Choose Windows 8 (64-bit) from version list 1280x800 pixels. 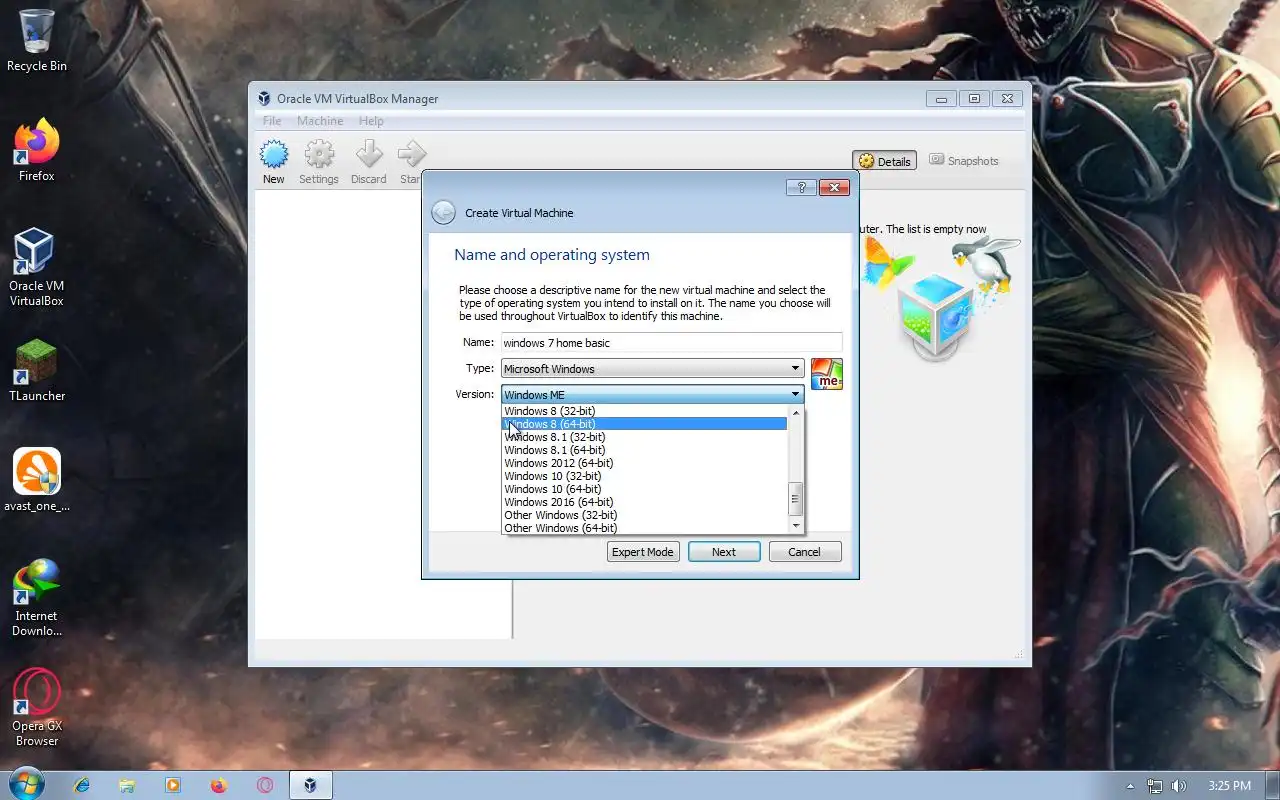(x=645, y=424)
